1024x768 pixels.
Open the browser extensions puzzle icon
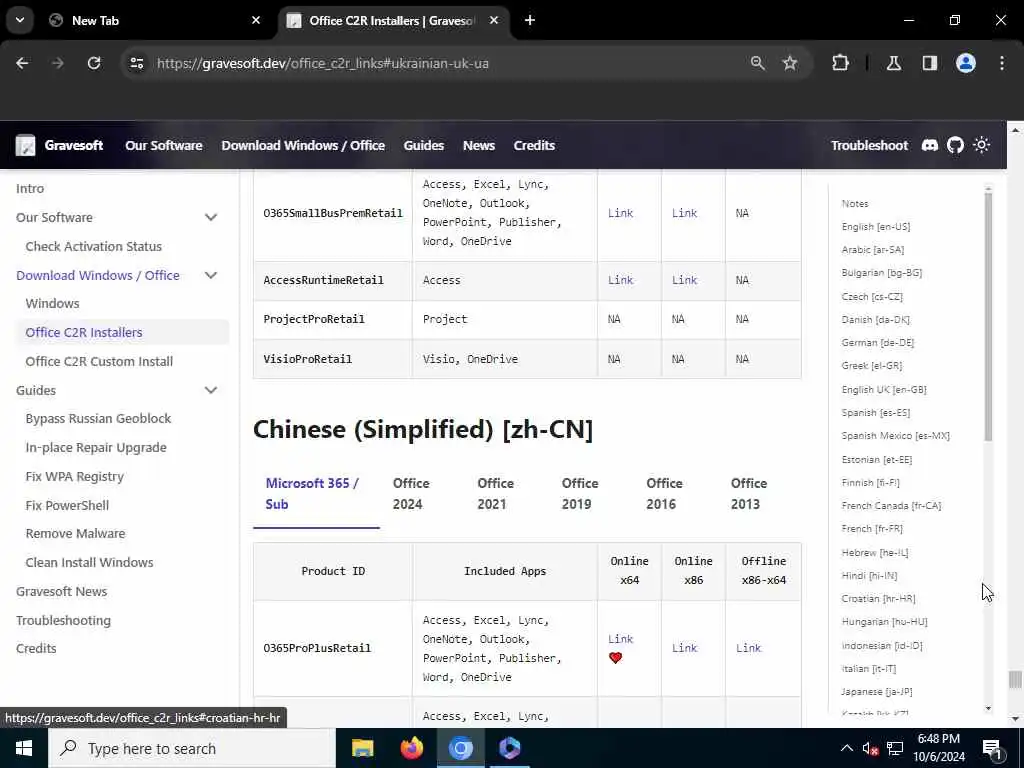pyautogui.click(x=840, y=63)
